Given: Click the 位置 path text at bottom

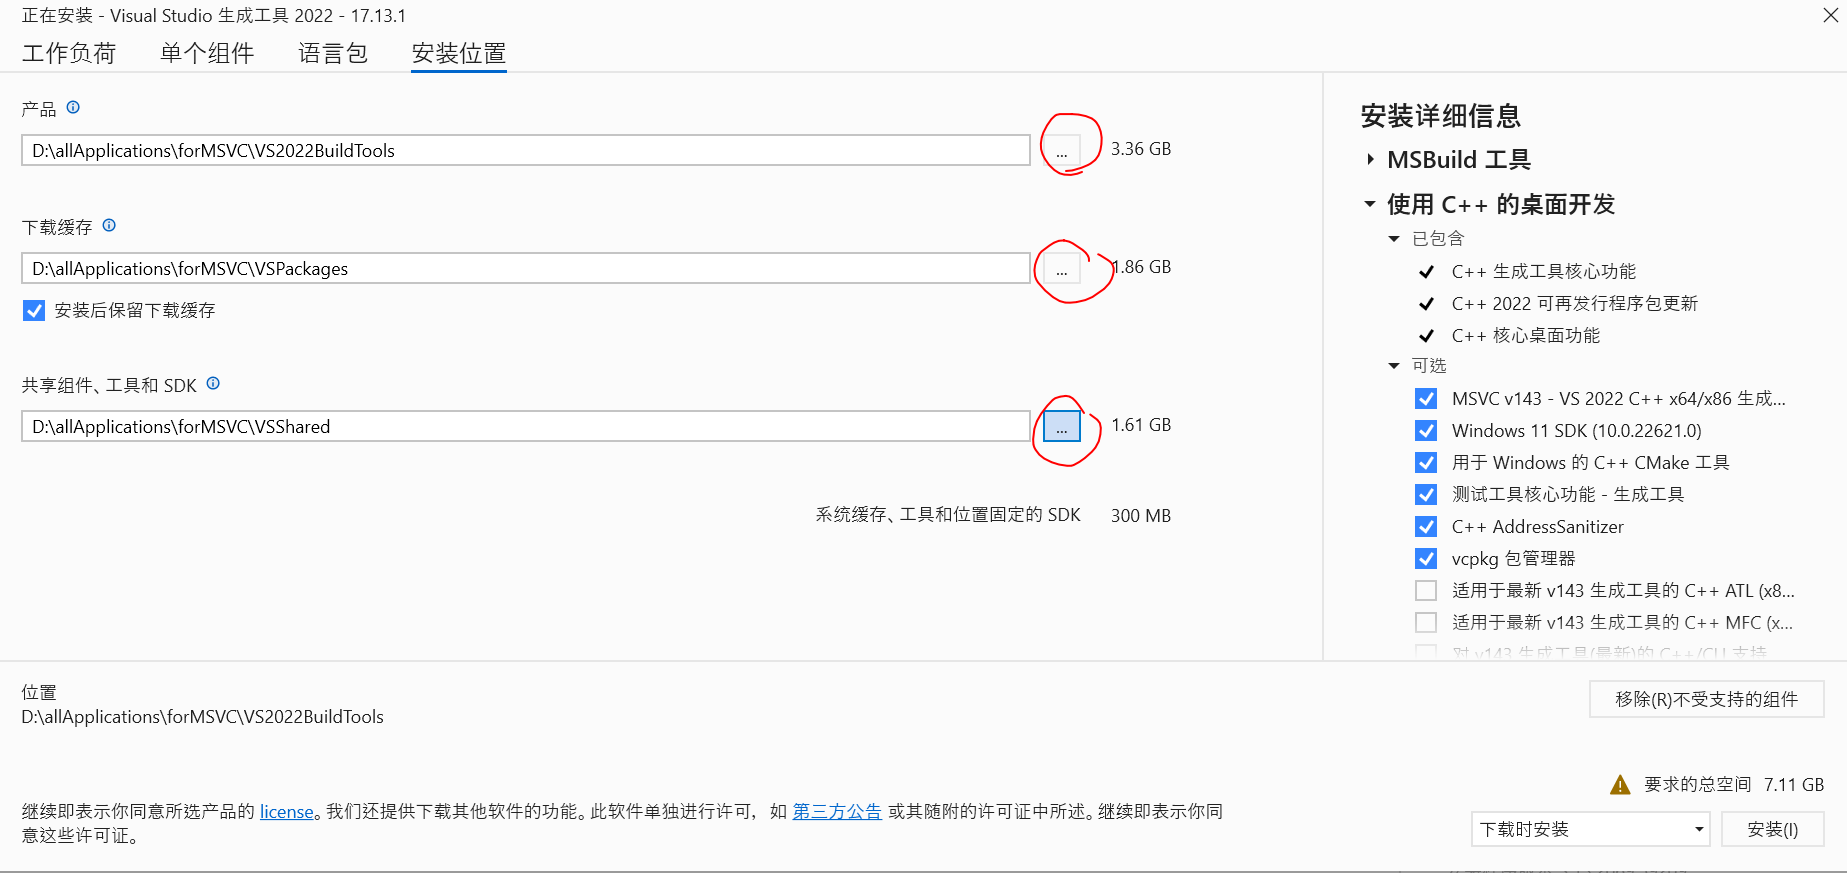Looking at the screenshot, I should (x=203, y=717).
